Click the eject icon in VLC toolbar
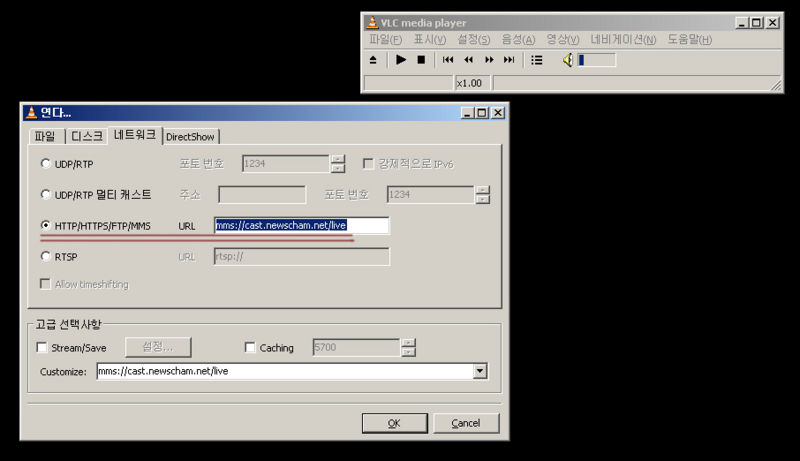This screenshot has width=800, height=461. pos(373,60)
